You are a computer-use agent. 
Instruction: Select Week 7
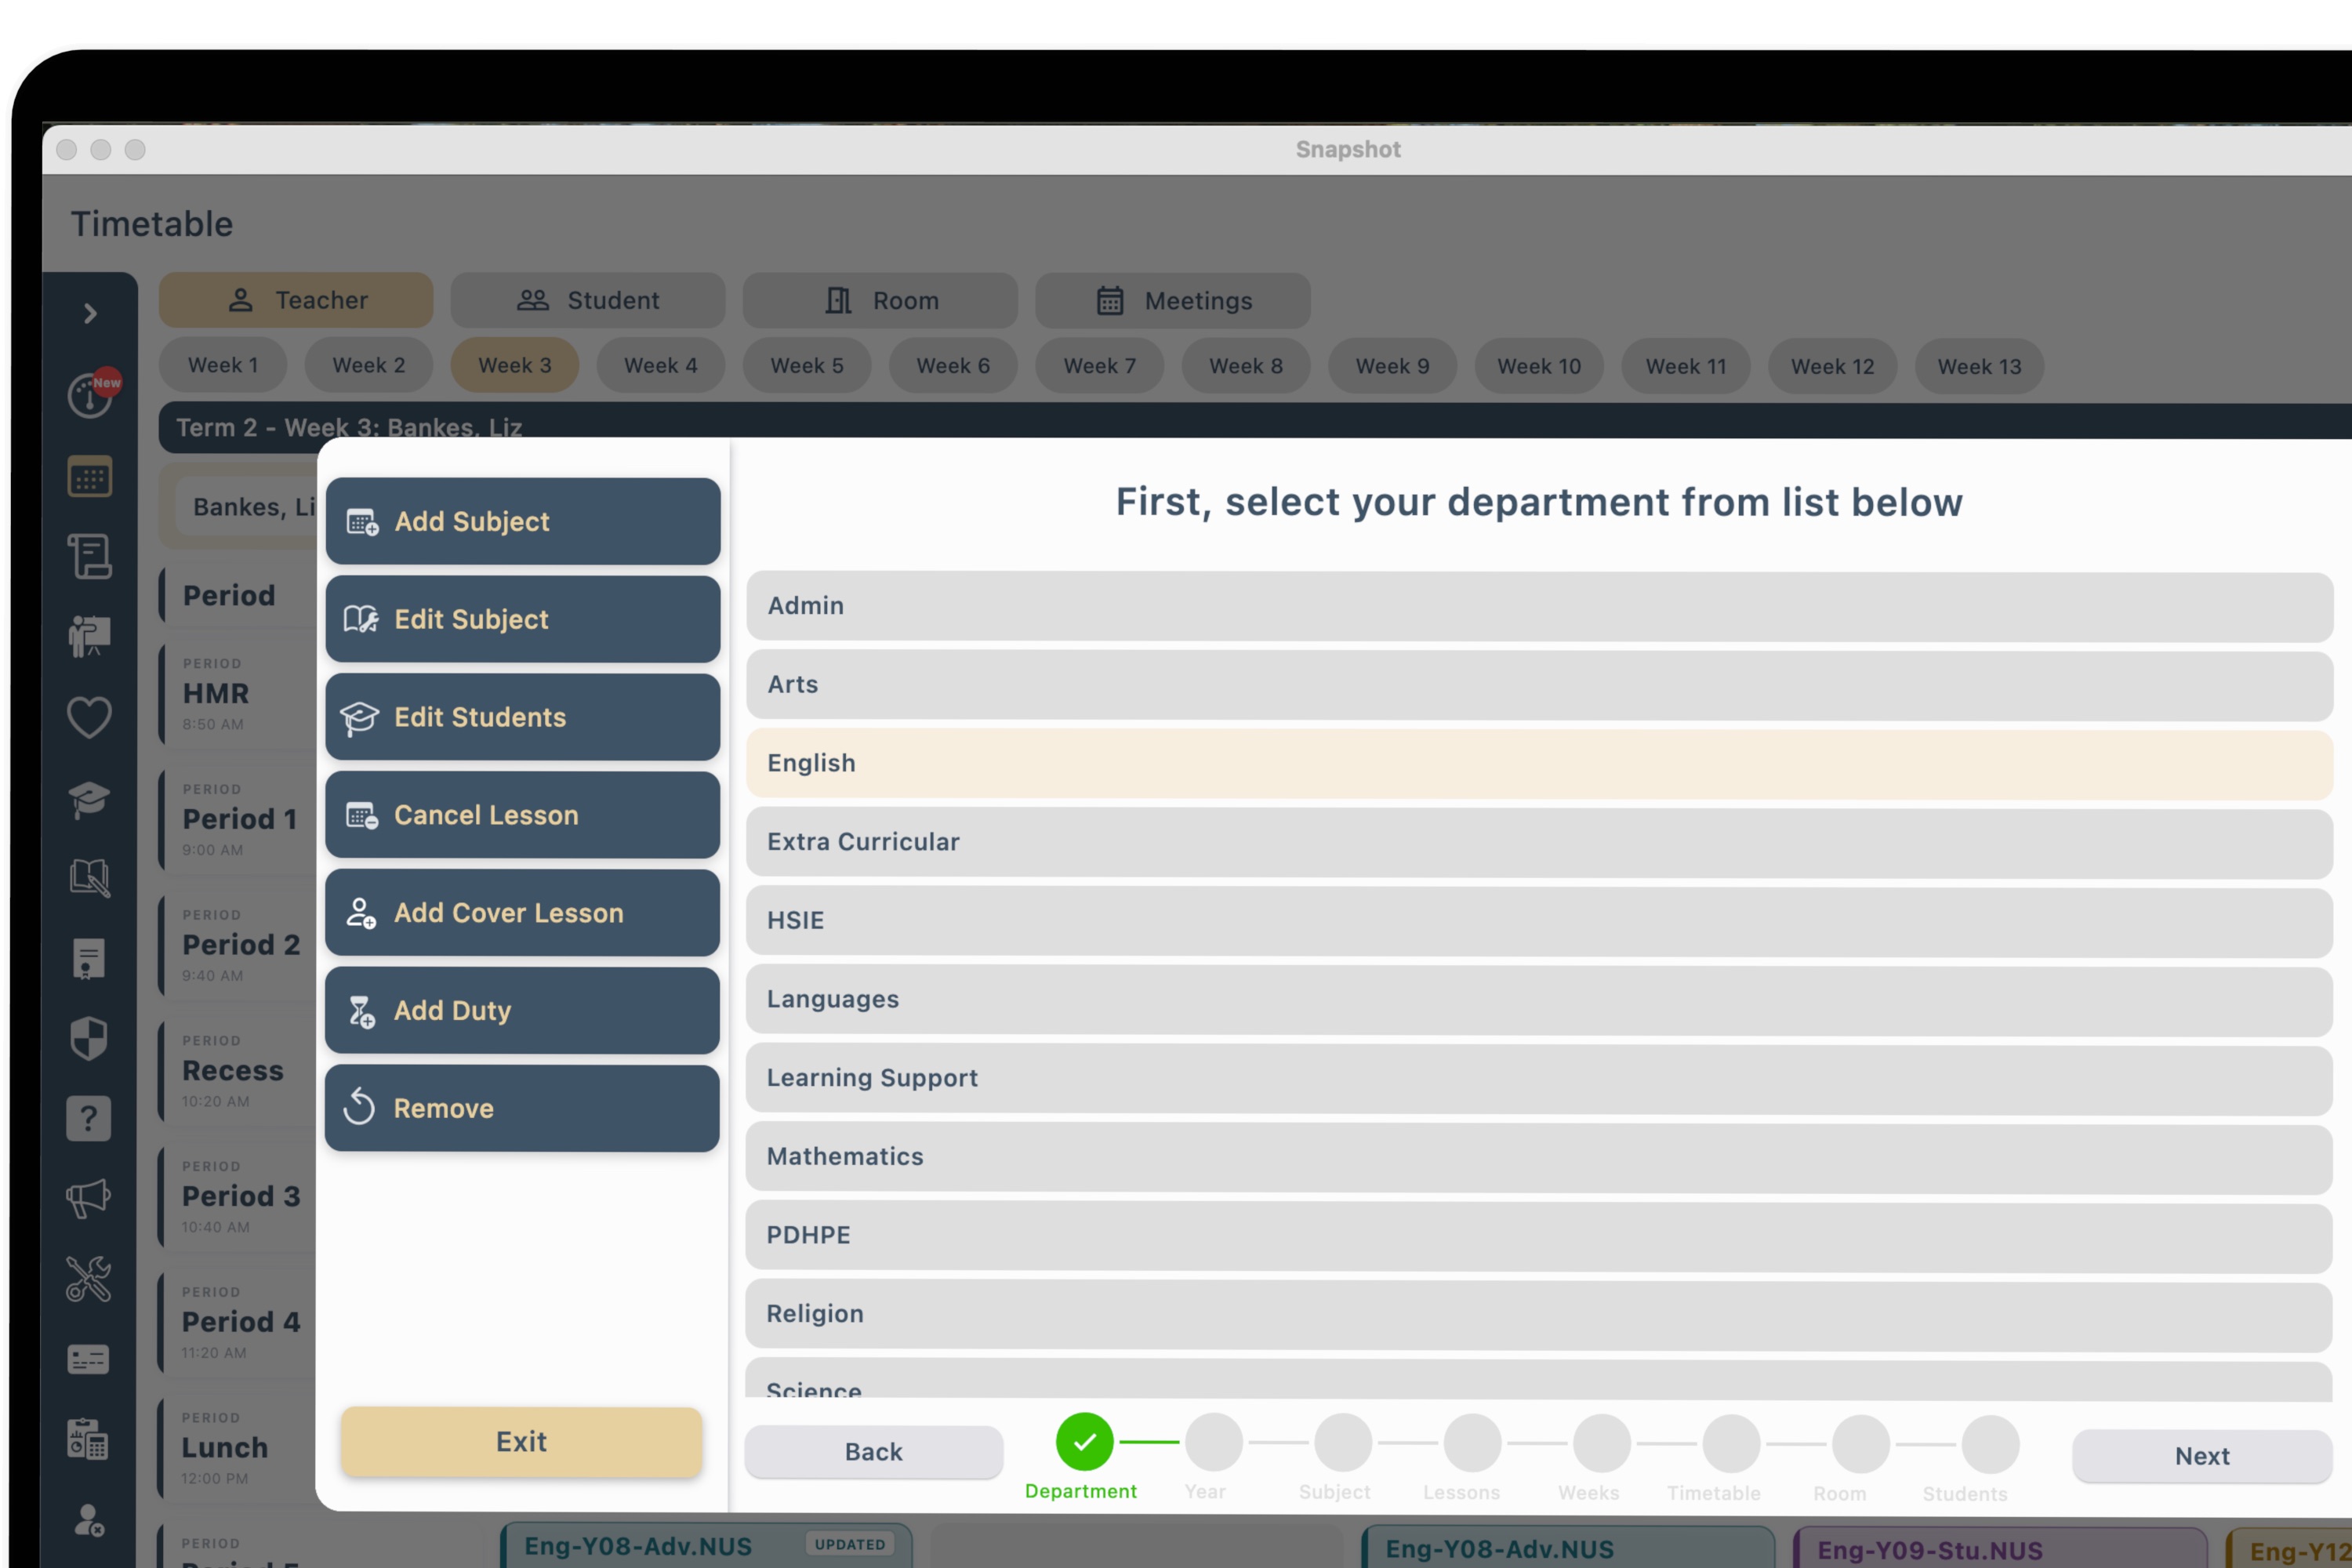click(1100, 365)
